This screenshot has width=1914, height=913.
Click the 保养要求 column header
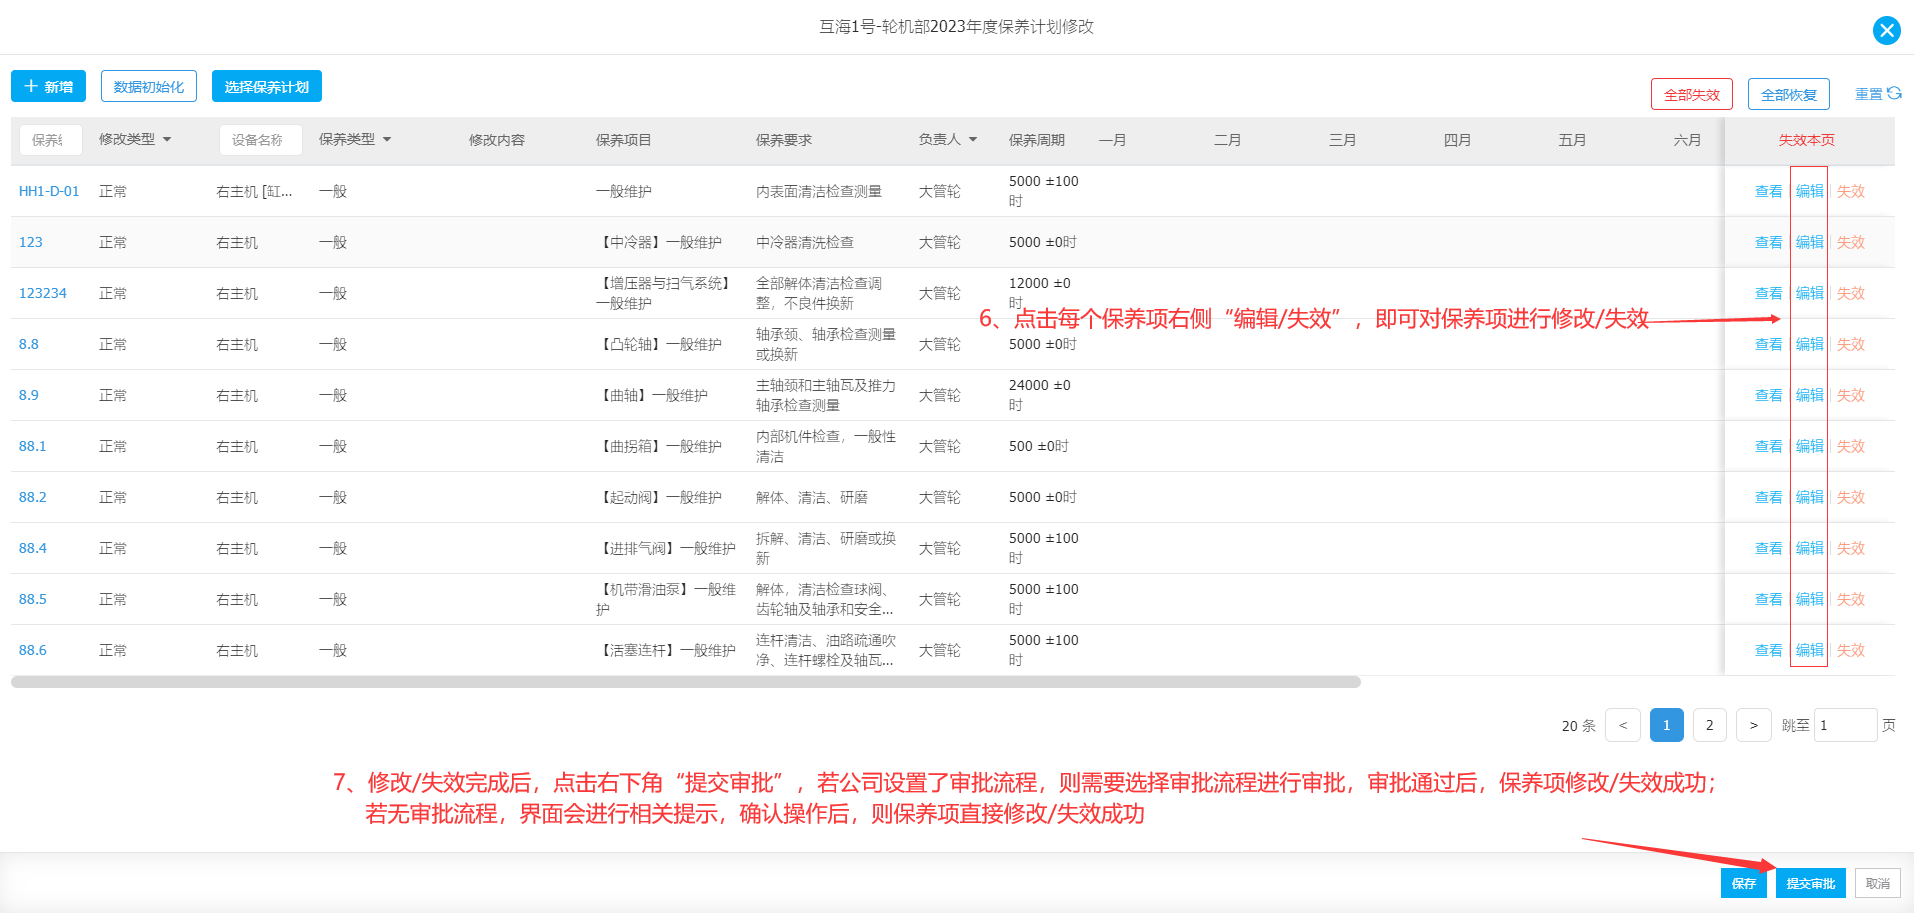tap(784, 140)
